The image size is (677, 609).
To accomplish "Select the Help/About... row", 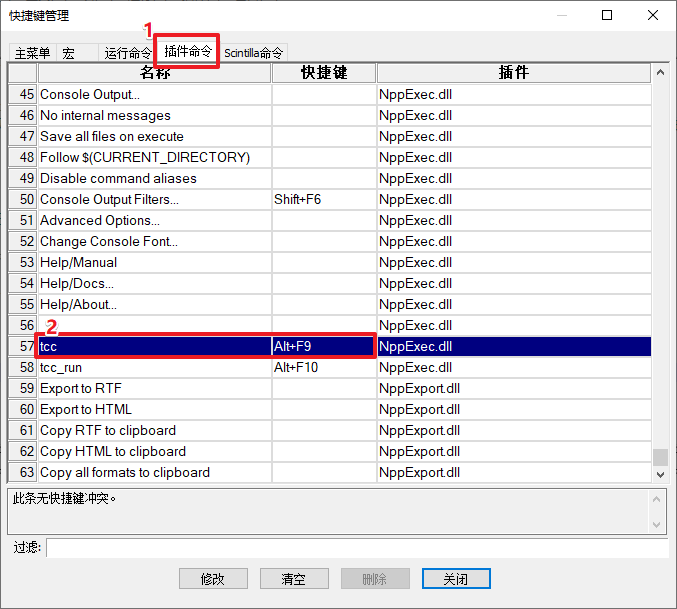I will point(330,305).
